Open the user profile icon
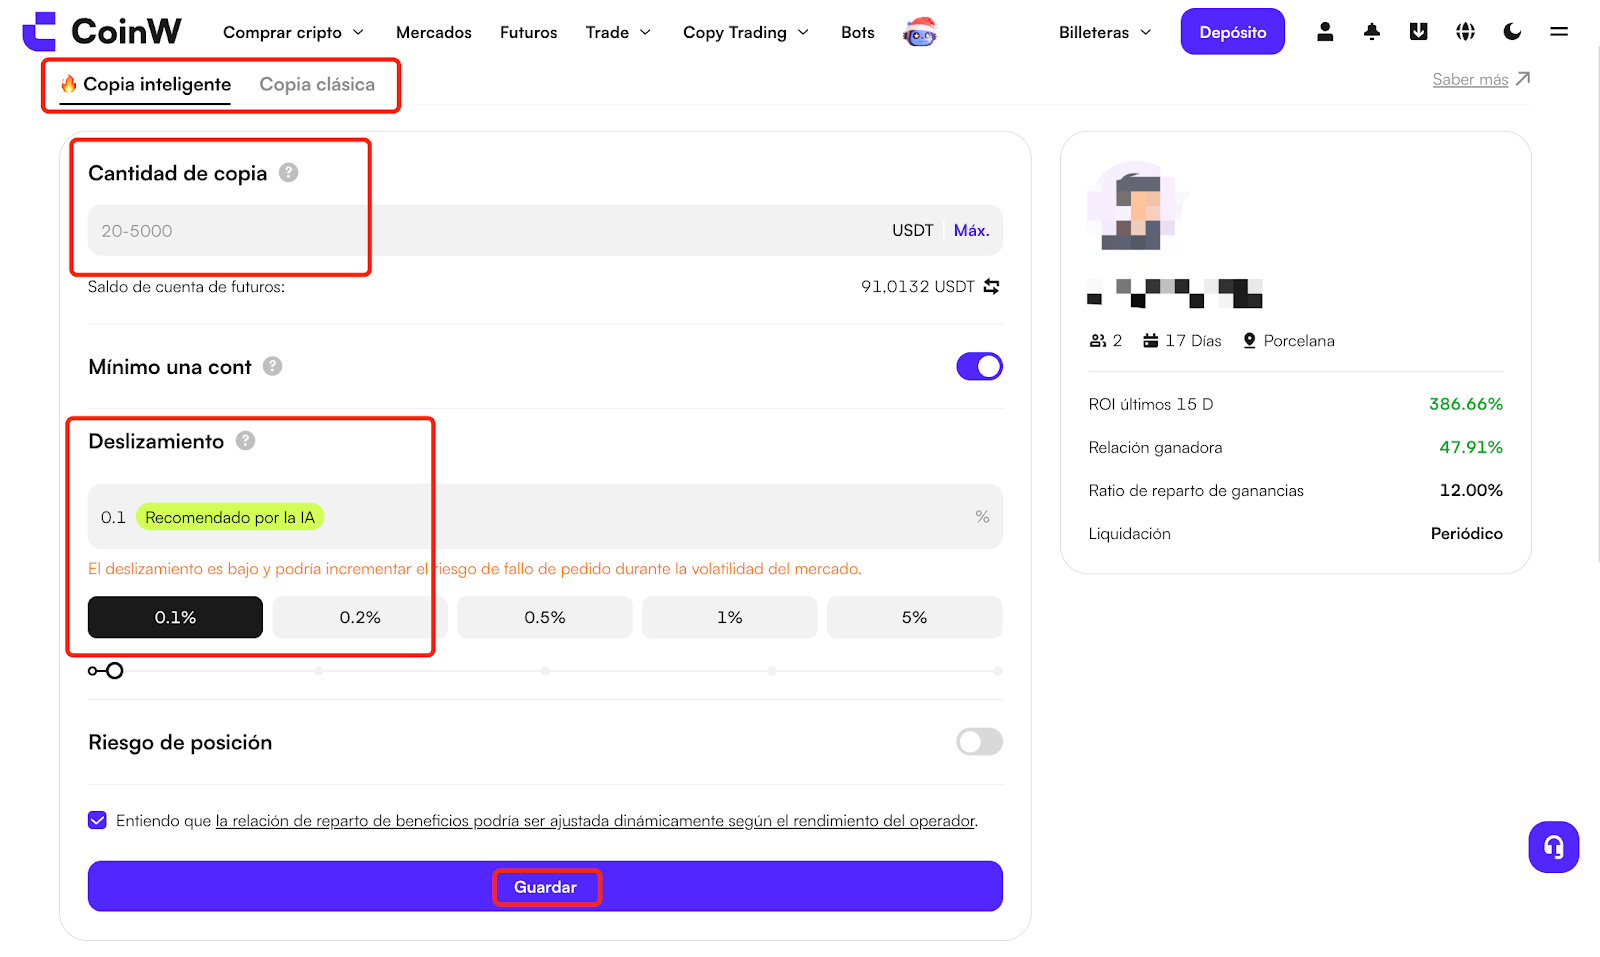The width and height of the screenshot is (1600, 957). click(1325, 32)
